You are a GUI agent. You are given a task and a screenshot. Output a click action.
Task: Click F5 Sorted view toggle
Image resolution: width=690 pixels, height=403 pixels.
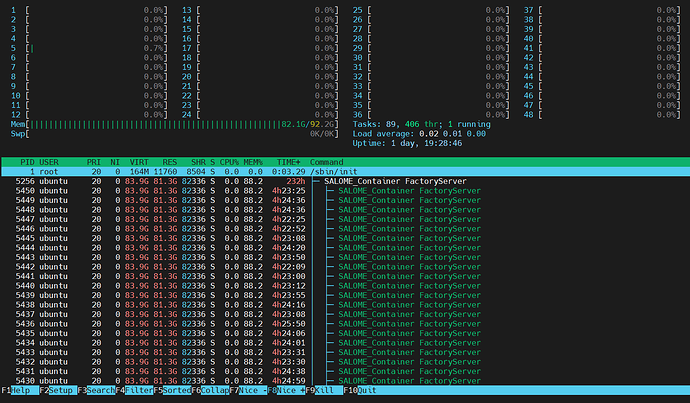(172, 390)
